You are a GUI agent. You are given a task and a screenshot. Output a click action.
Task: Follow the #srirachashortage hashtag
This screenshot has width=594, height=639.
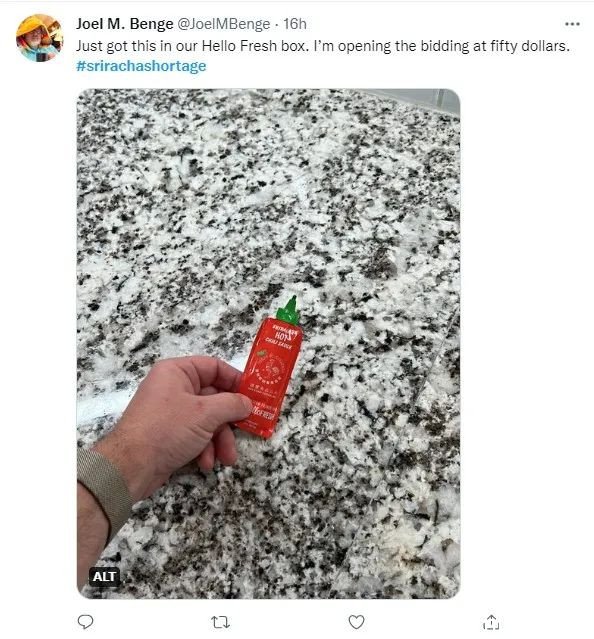[141, 66]
